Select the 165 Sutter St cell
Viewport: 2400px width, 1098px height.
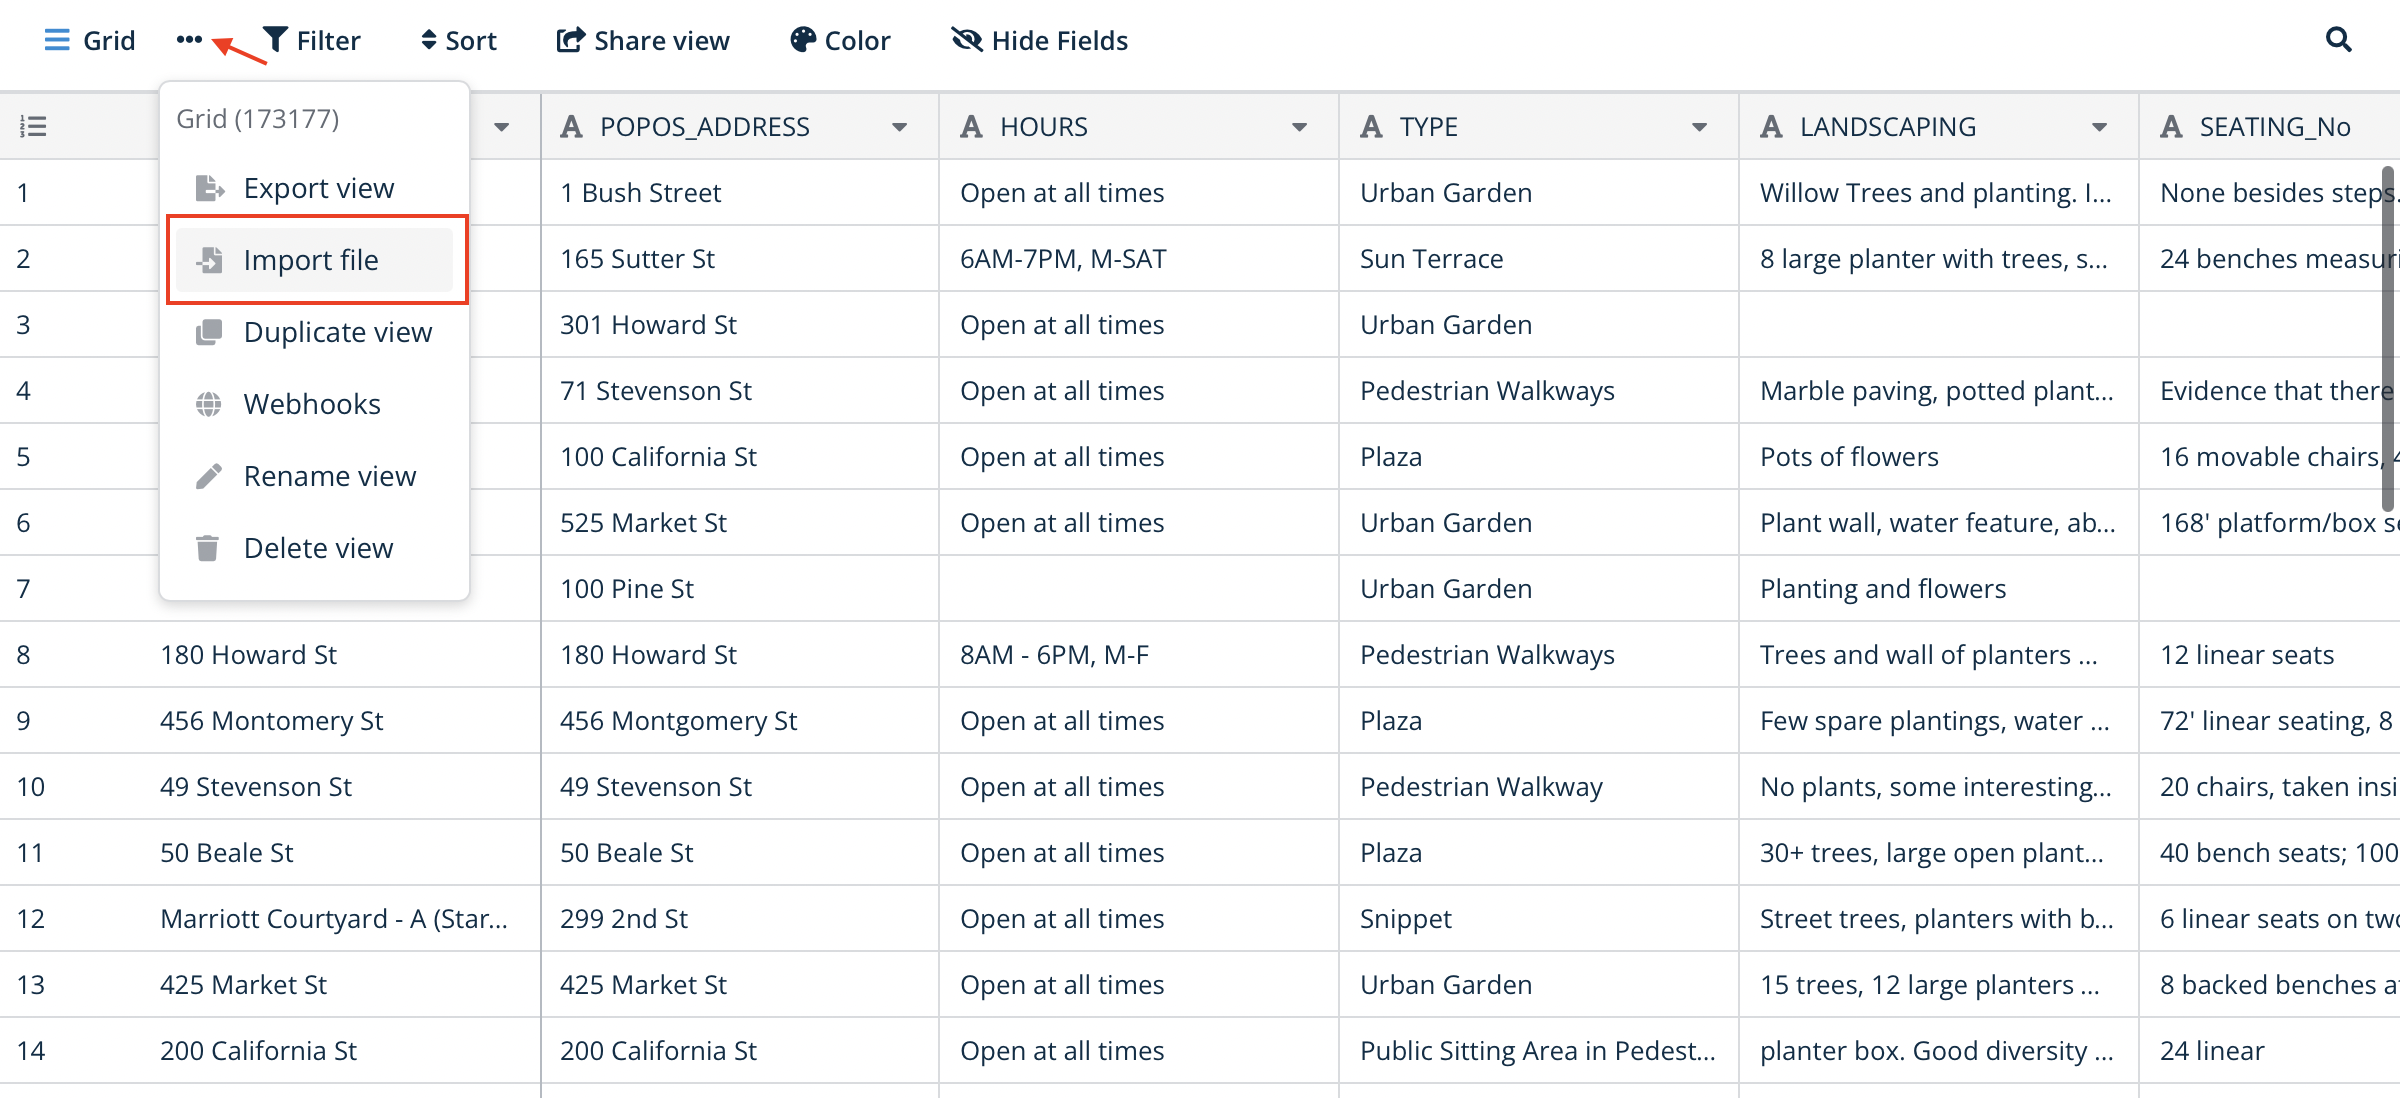tap(637, 259)
